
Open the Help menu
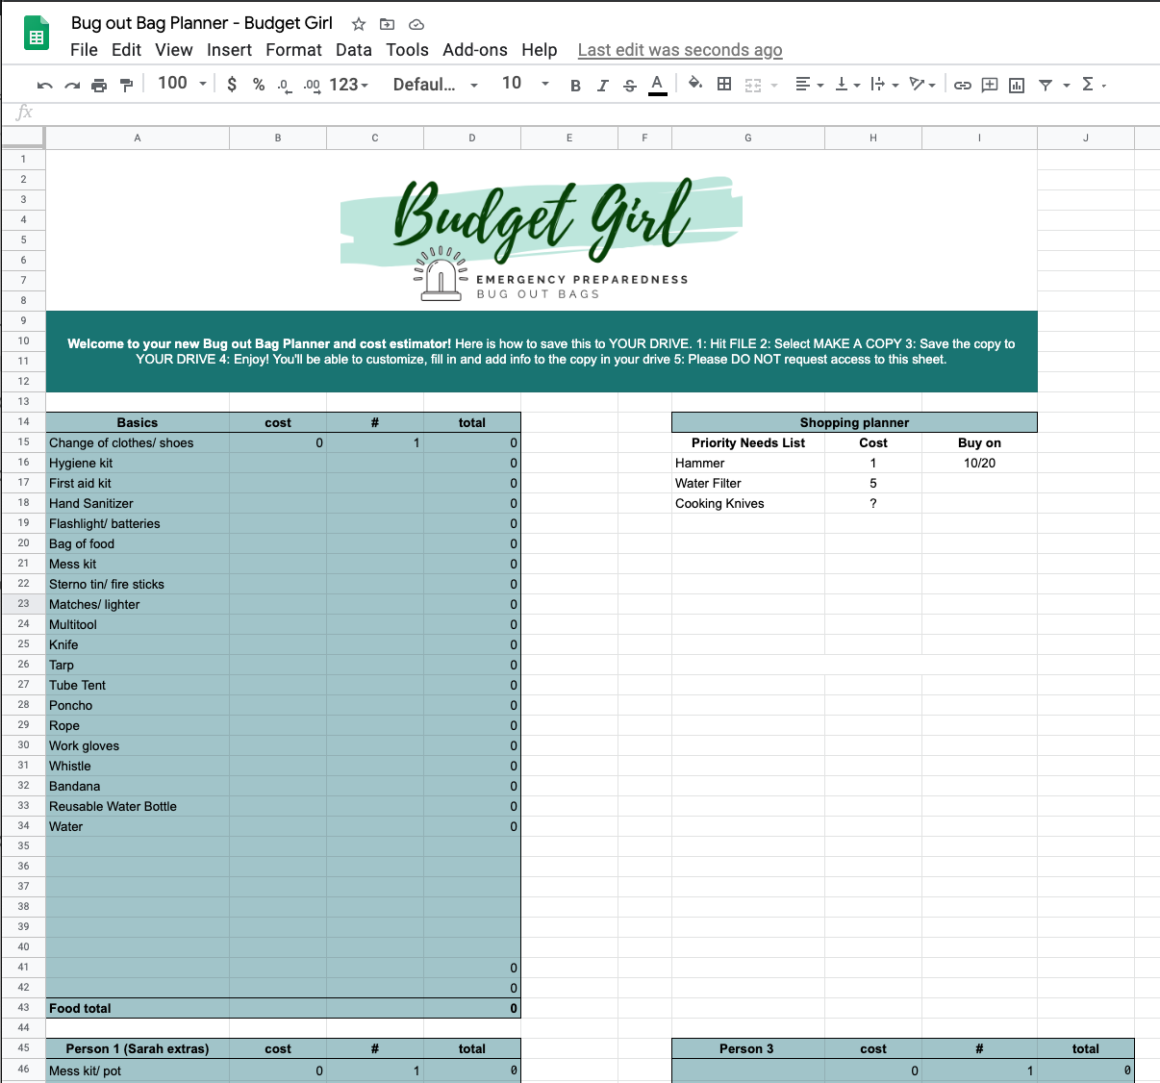(539, 50)
